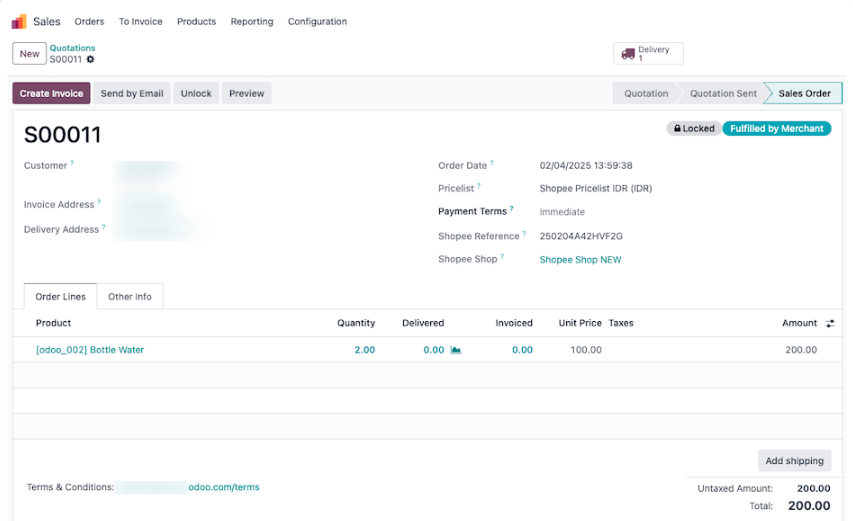Click the Order Date value 02/04/2025 13:59:38
The height and width of the screenshot is (521, 853).
586,165
